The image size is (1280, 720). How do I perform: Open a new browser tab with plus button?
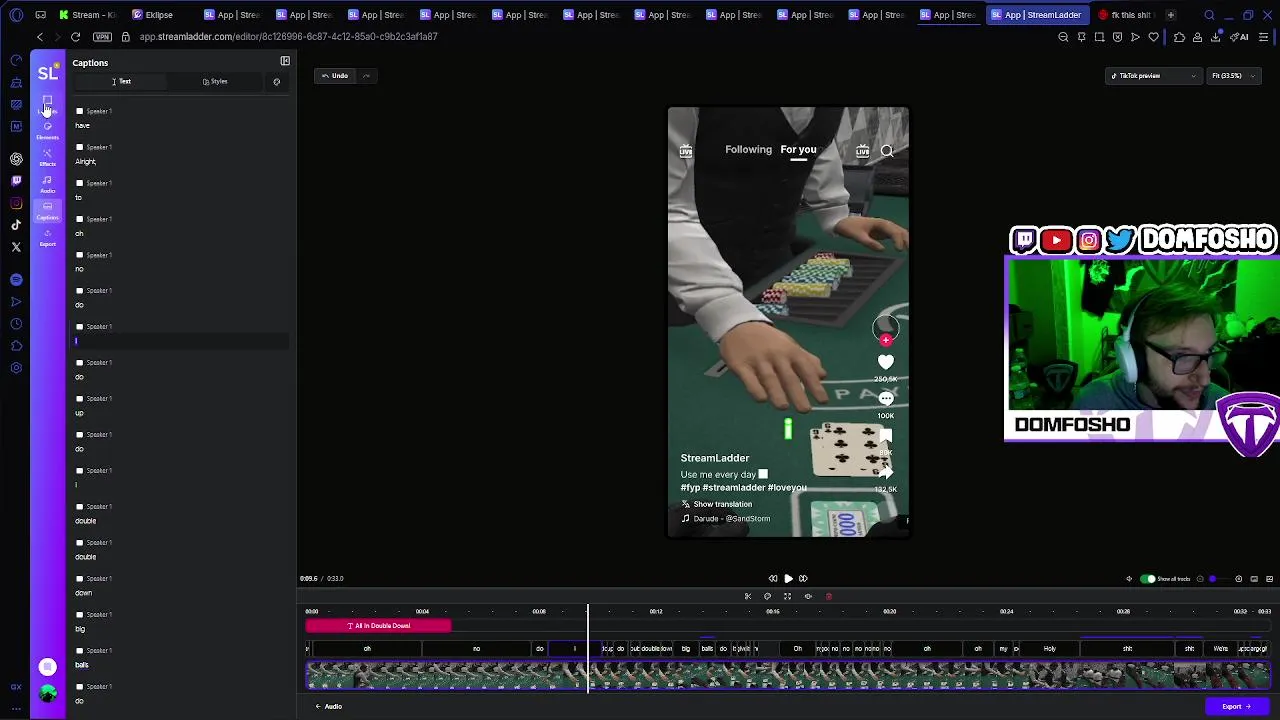point(1170,15)
